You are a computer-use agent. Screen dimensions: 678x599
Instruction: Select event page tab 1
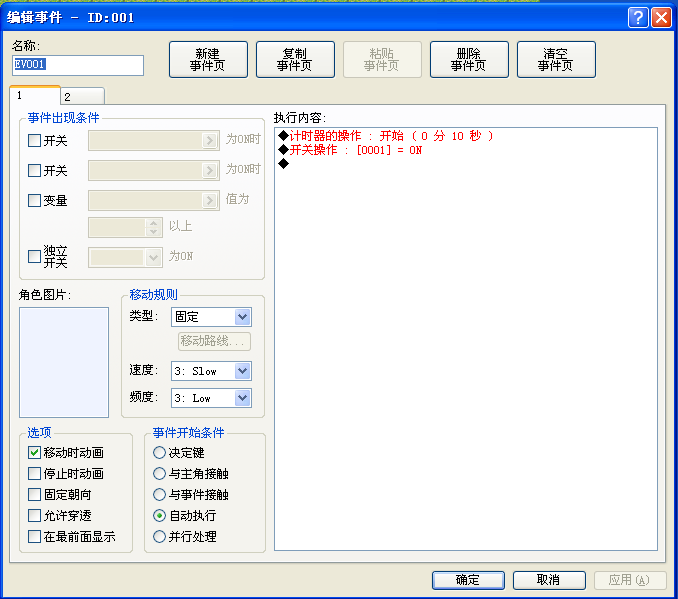pyautogui.click(x=35, y=95)
